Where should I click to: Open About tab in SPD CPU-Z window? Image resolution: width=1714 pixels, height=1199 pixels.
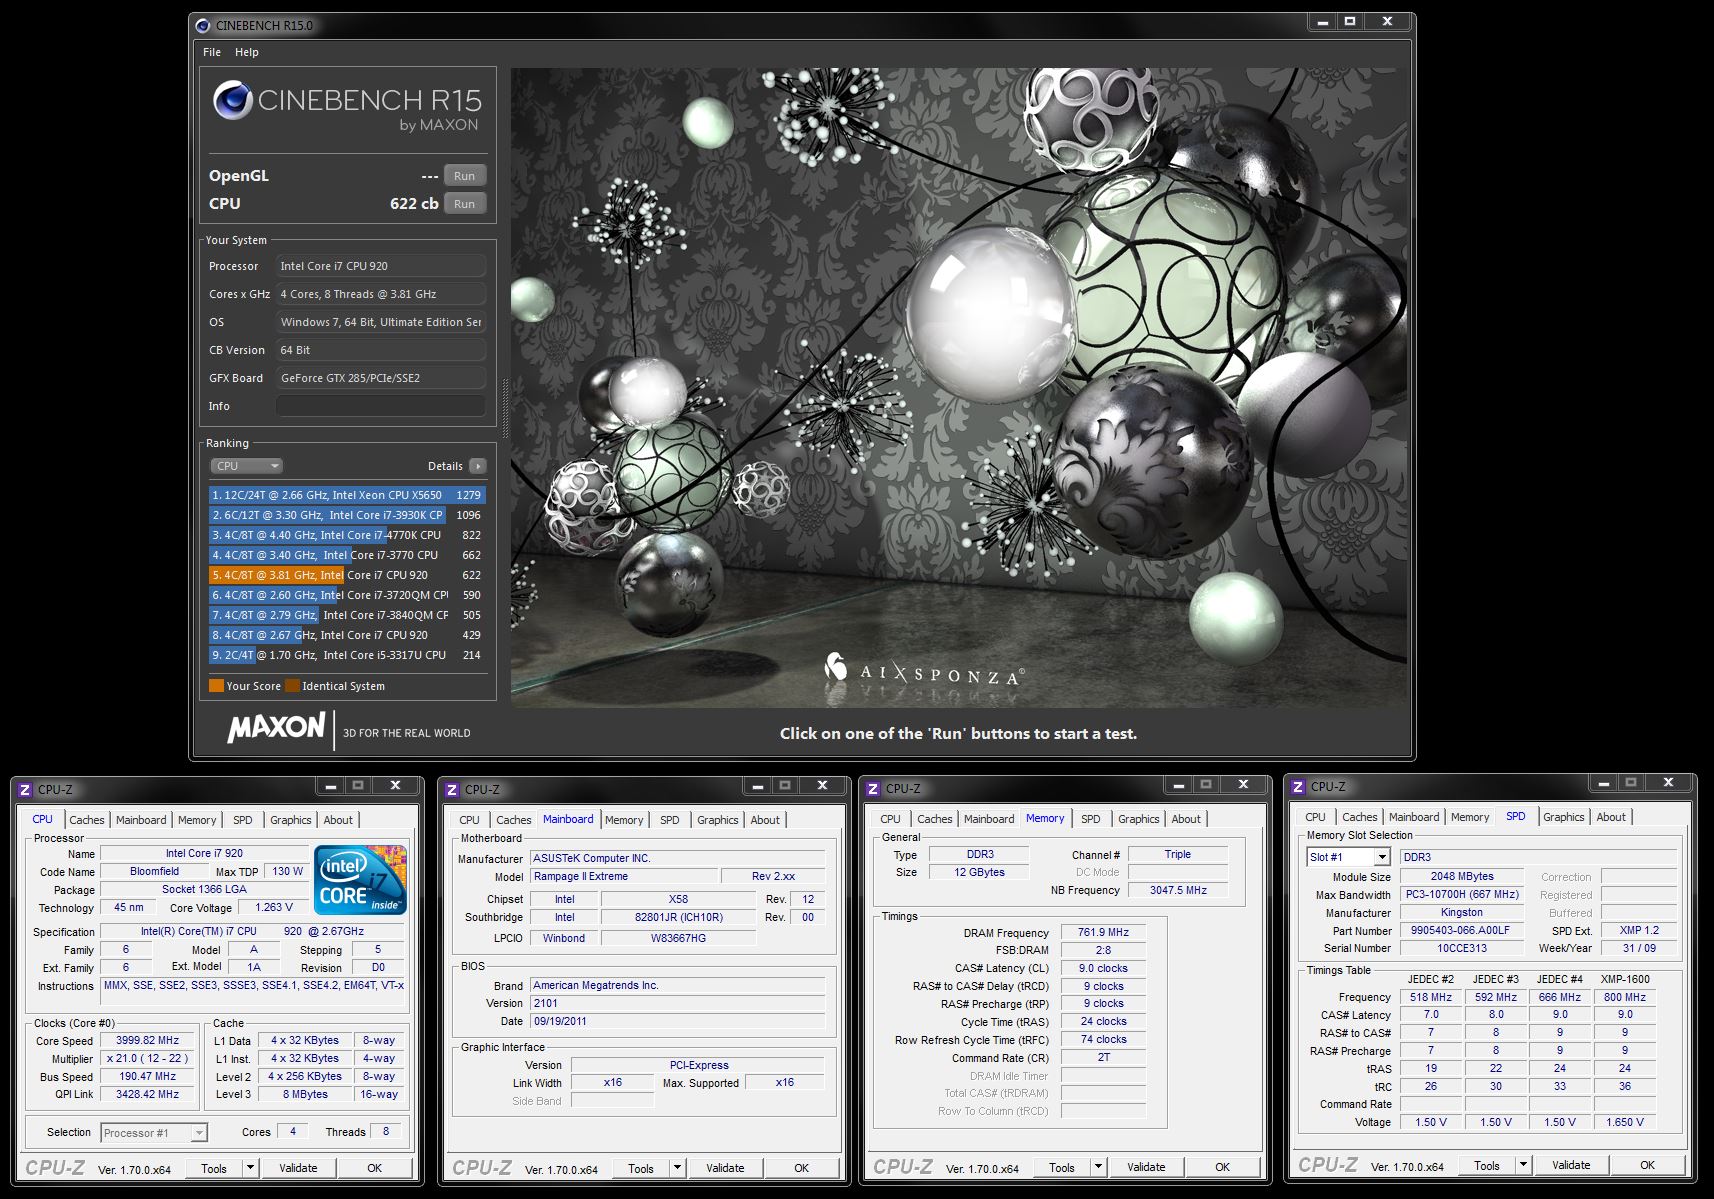tap(1611, 817)
